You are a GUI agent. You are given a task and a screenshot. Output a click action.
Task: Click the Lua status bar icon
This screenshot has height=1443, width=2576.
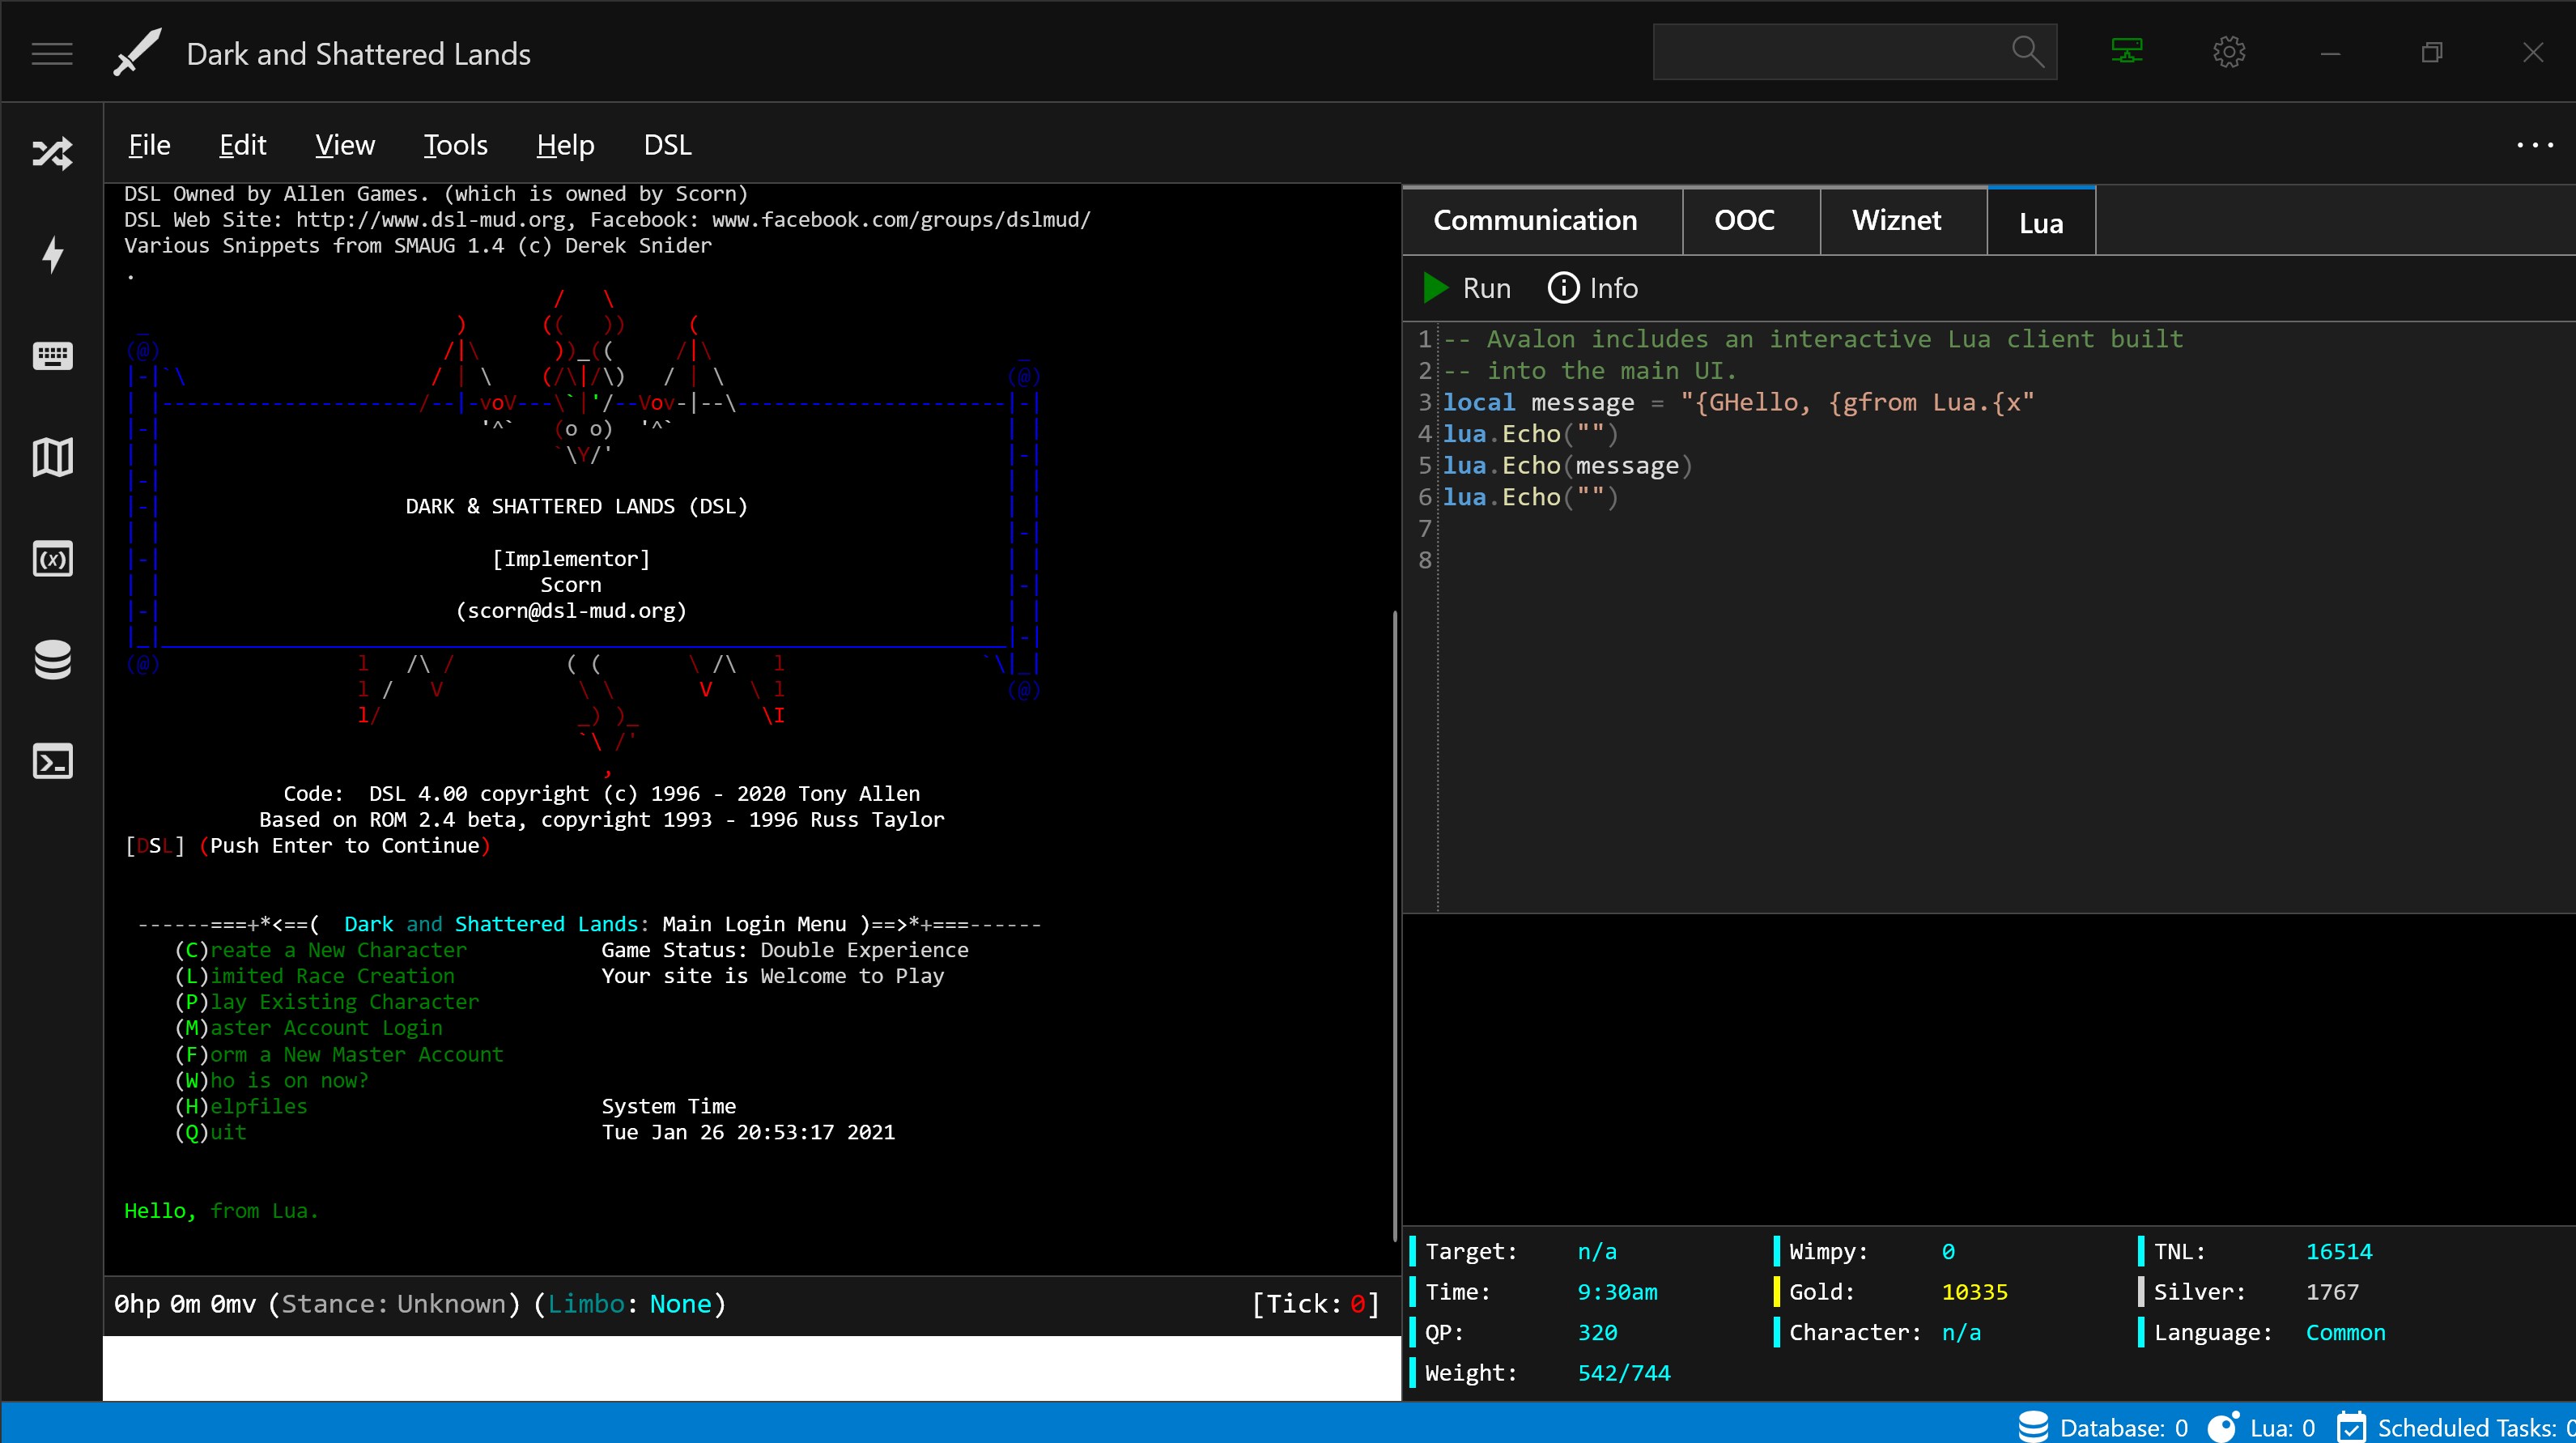tap(2222, 1427)
